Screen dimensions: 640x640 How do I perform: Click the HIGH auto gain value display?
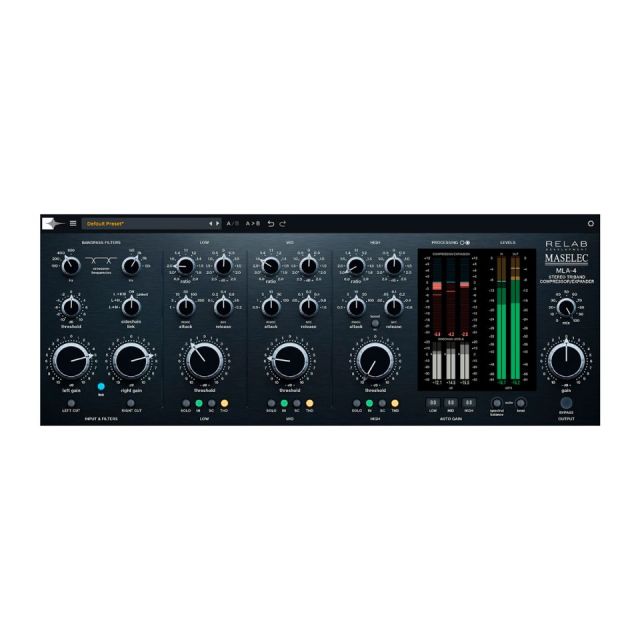(x=469, y=403)
